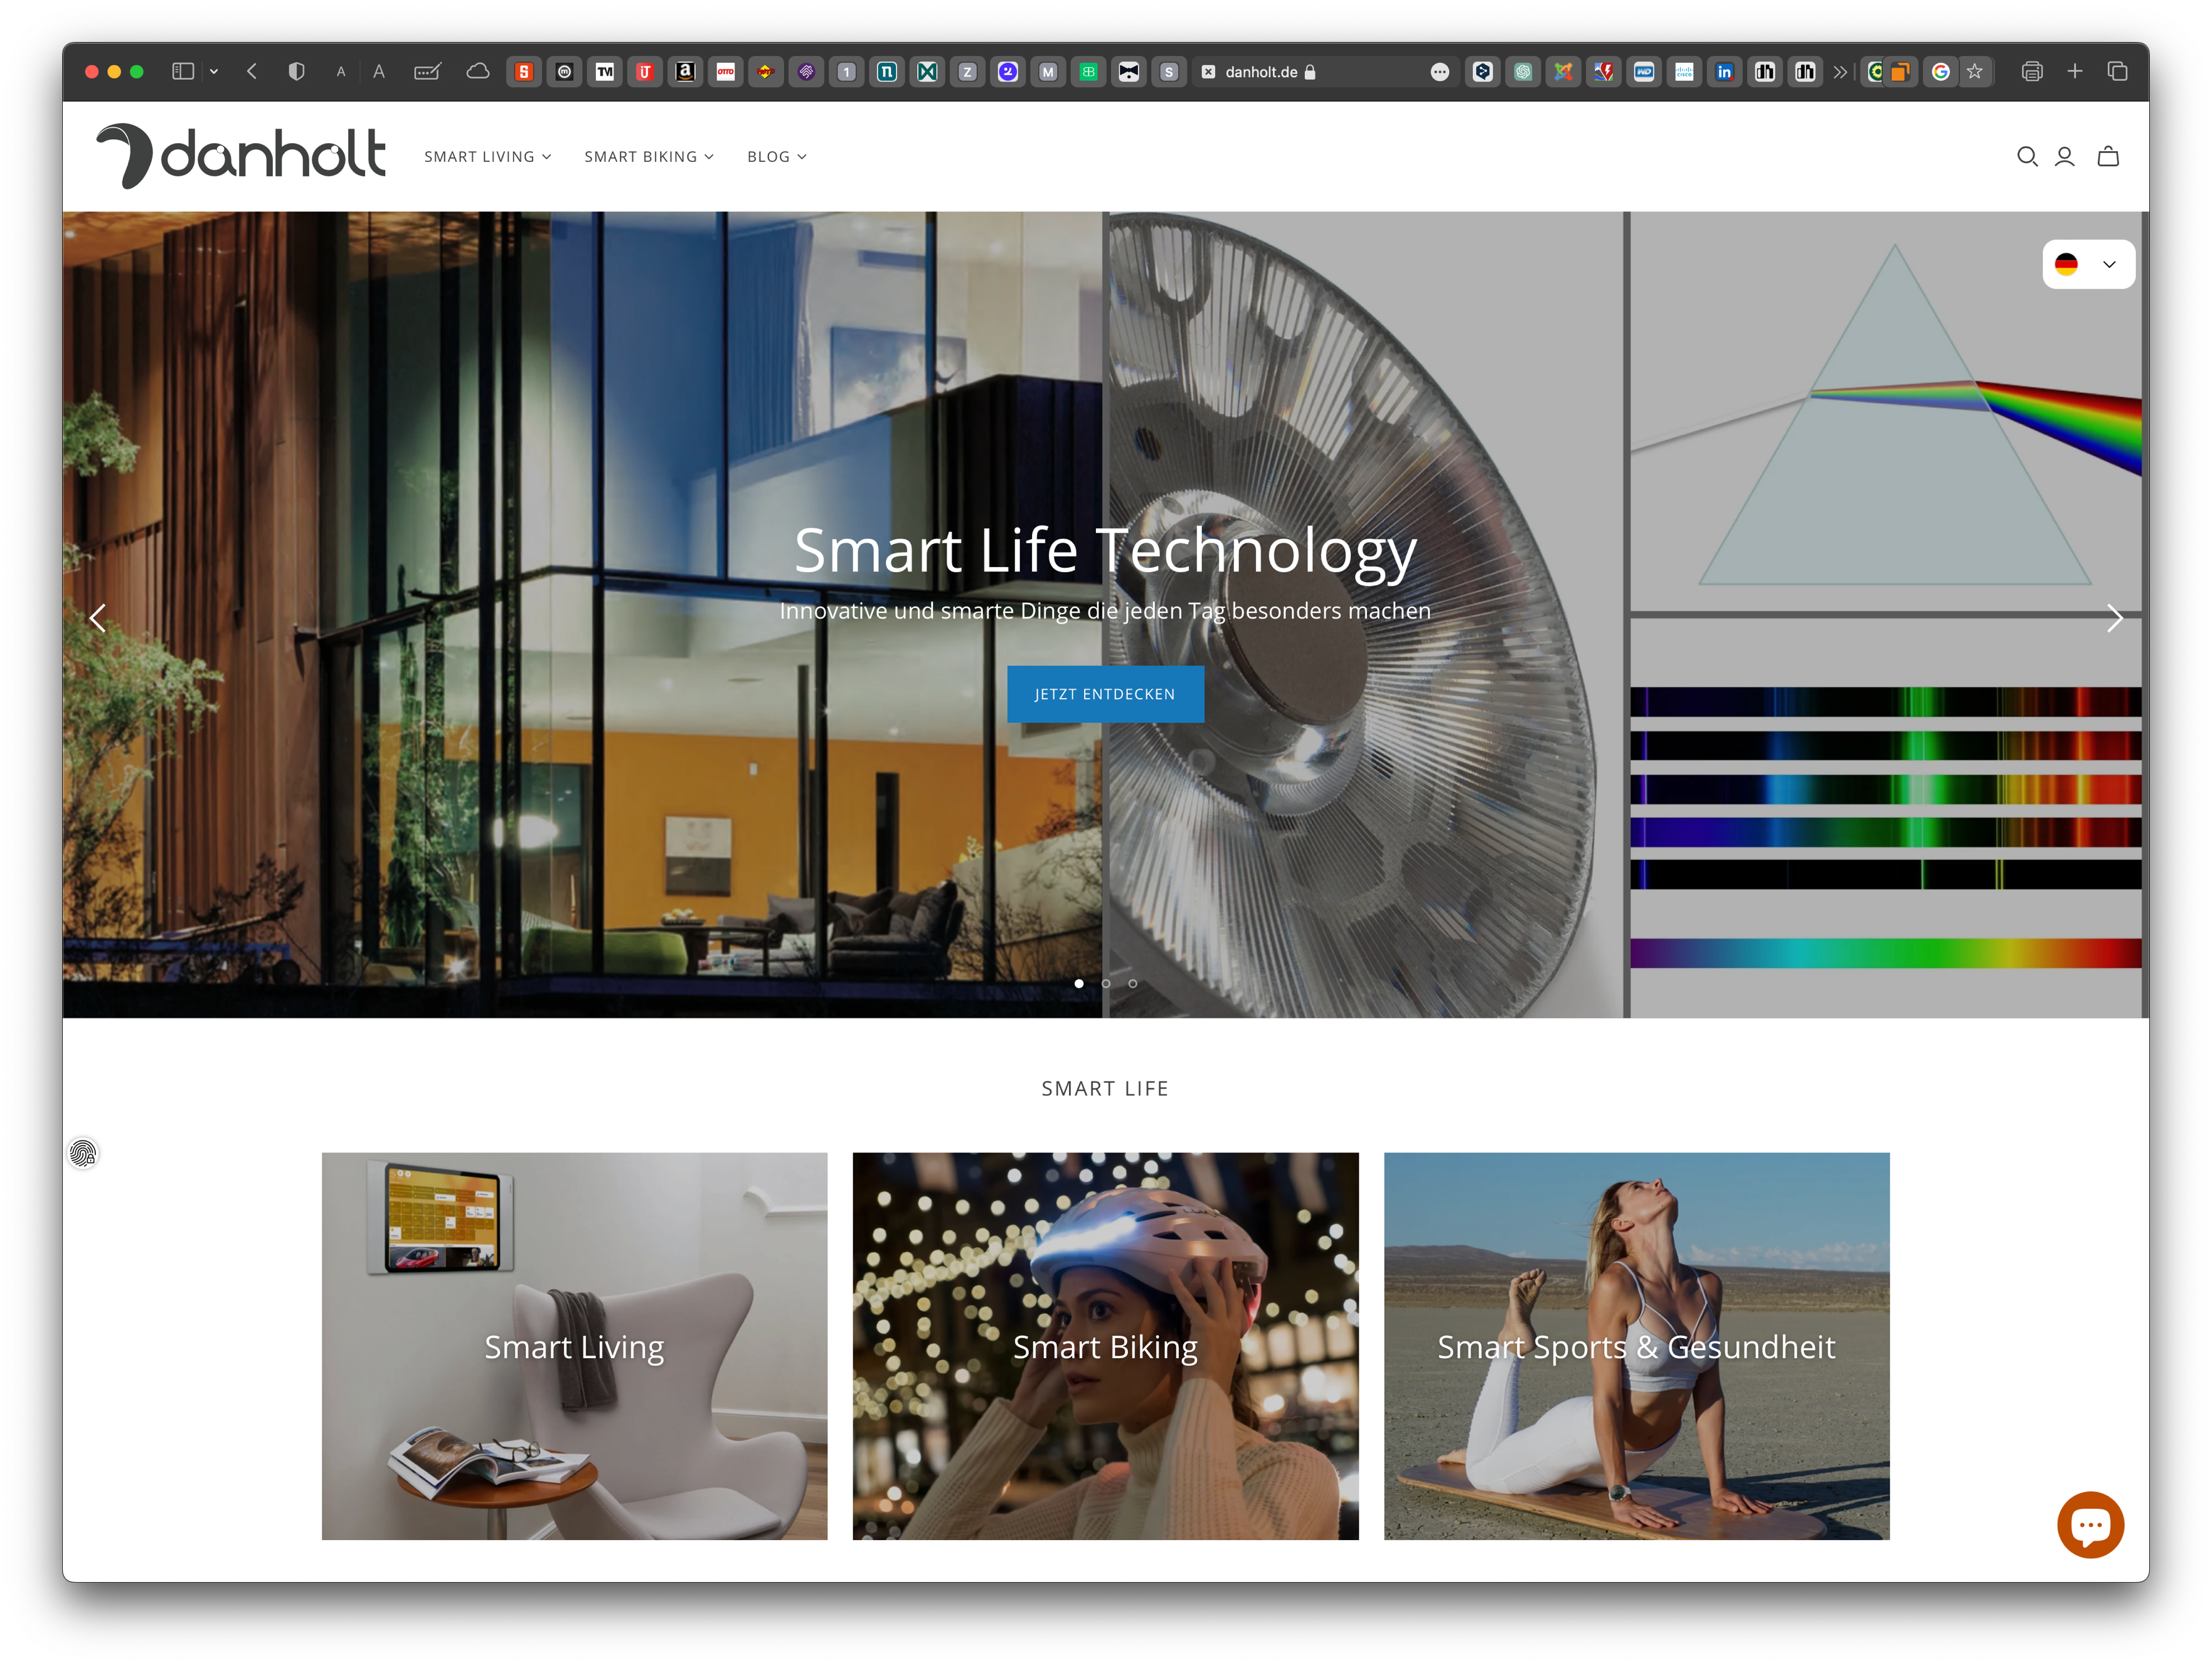
Task: Select the third slideshow dot
Action: (1133, 983)
